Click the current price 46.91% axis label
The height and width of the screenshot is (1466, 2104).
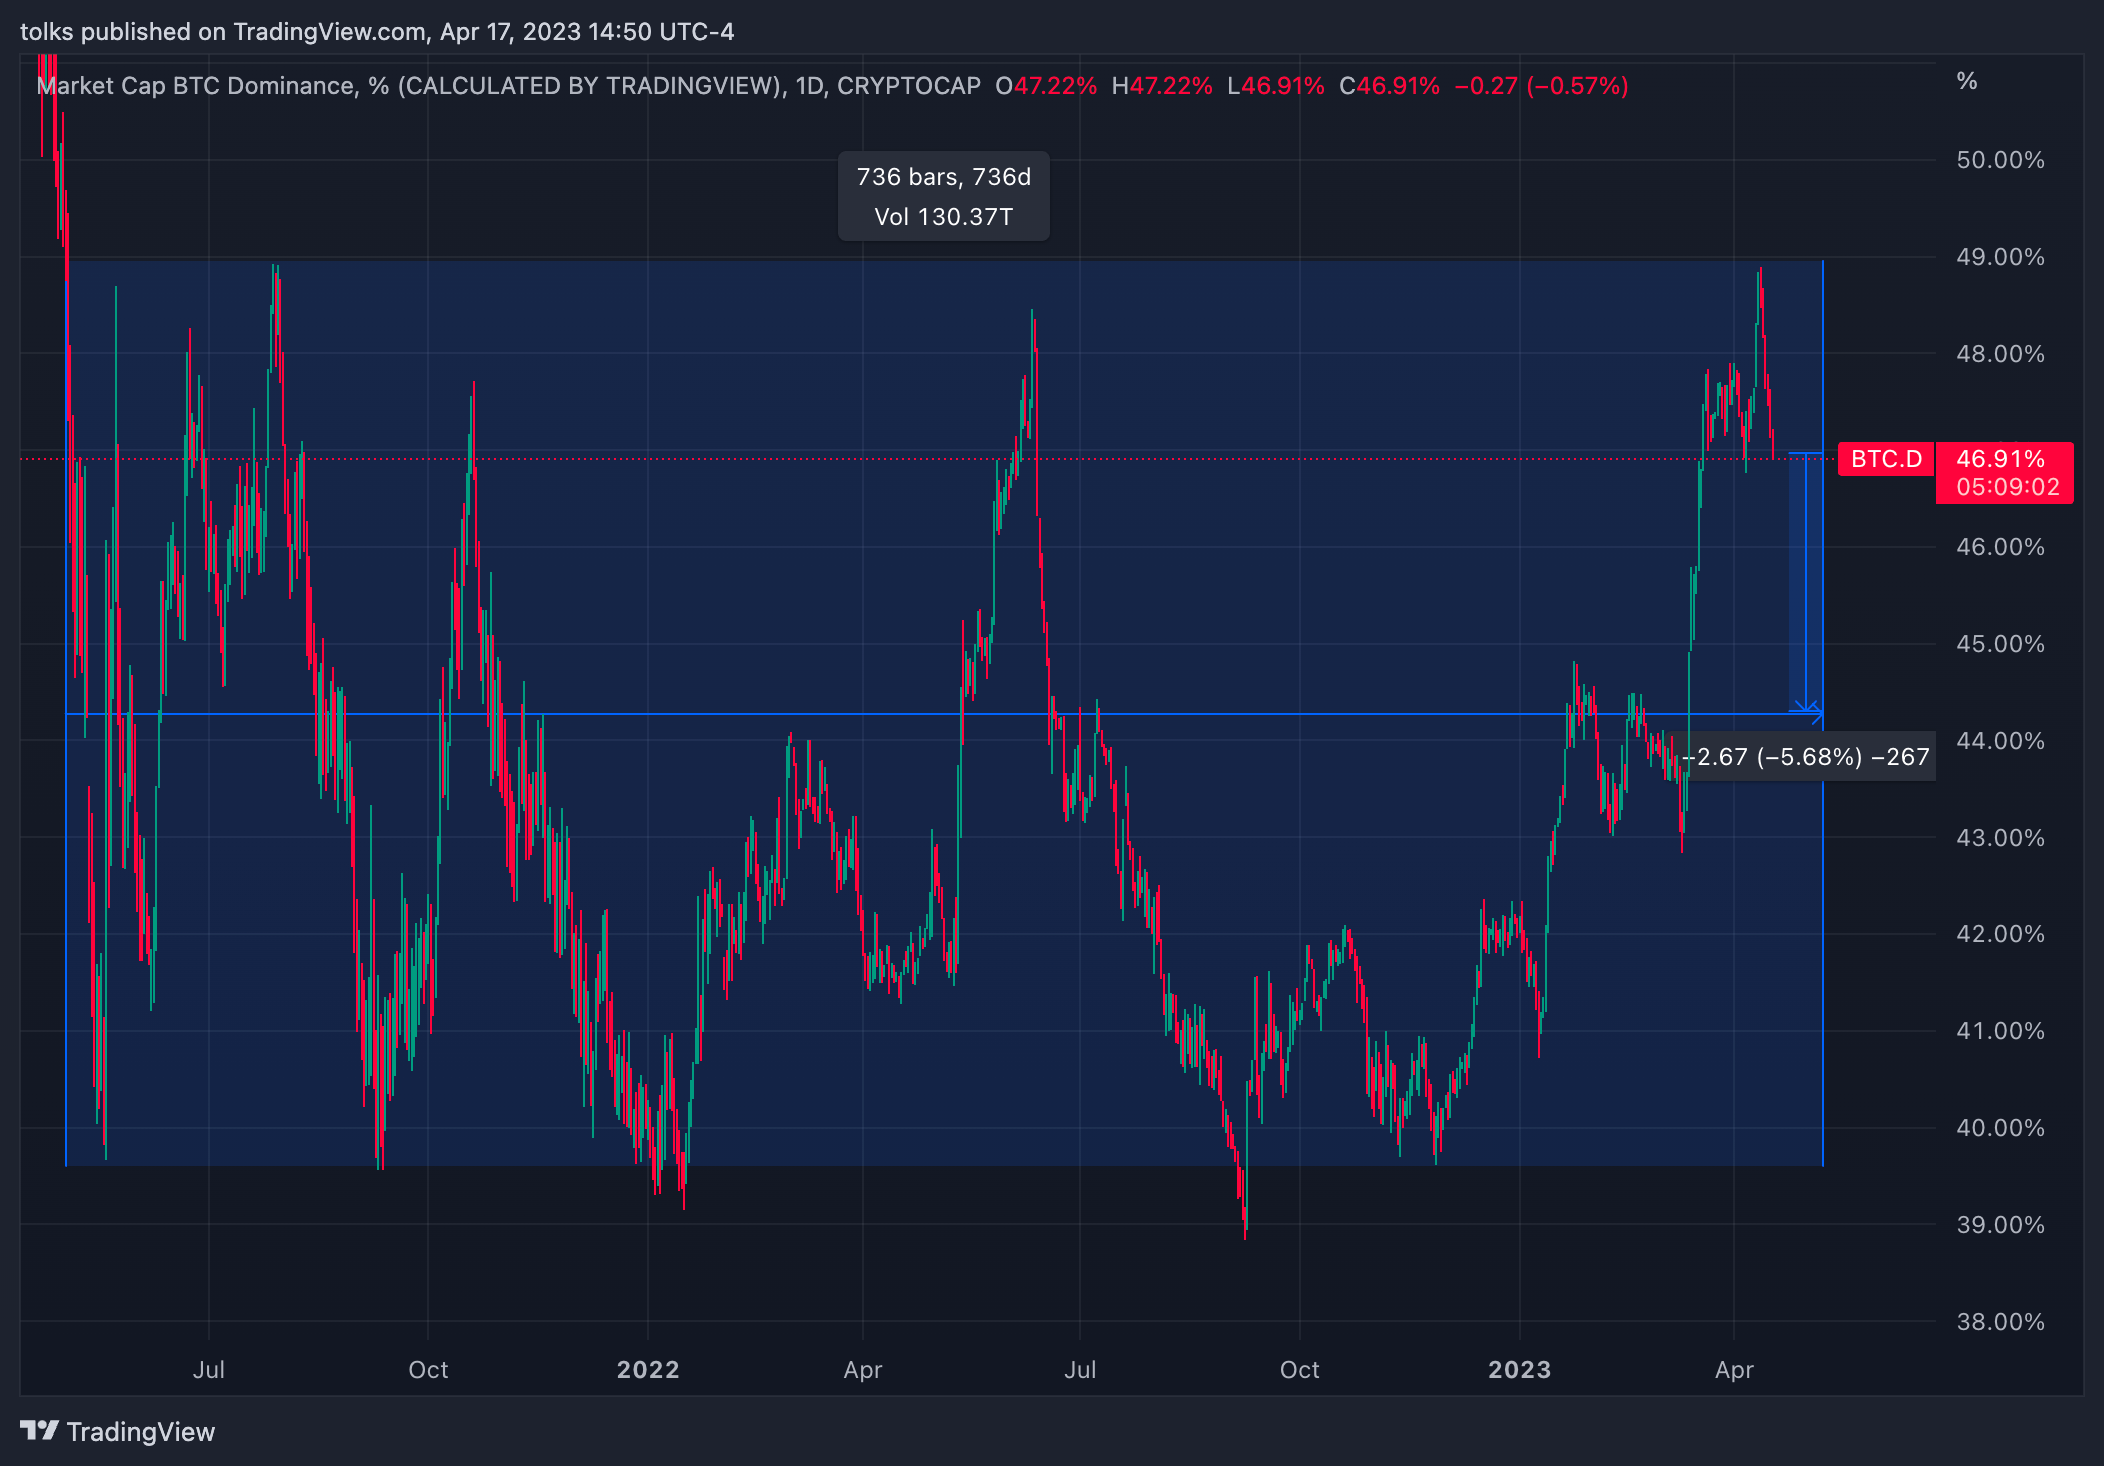pyautogui.click(x=2000, y=459)
